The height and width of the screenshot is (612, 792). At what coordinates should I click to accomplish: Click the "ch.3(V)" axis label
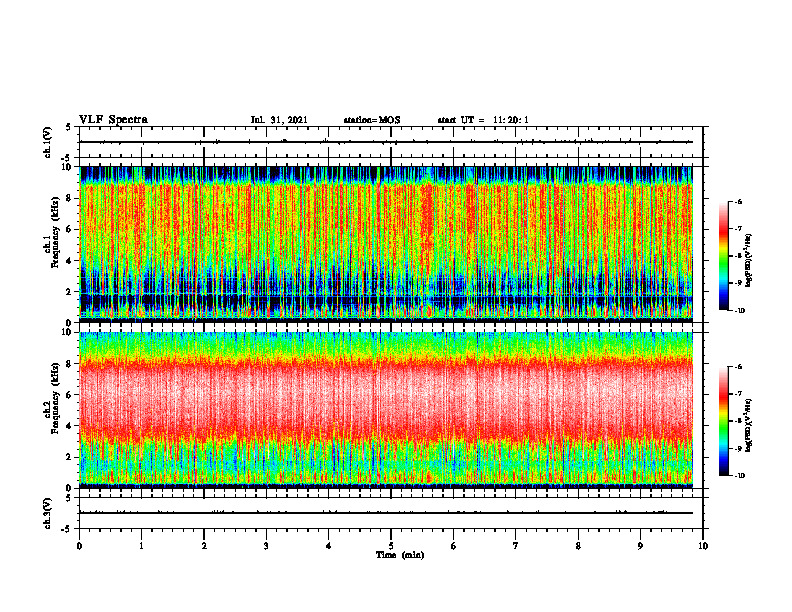pyautogui.click(x=48, y=513)
